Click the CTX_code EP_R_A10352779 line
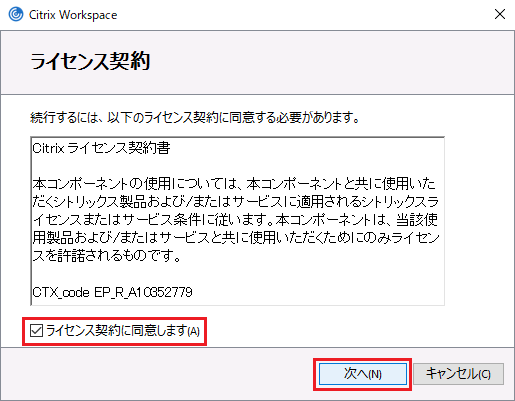Viewport: 515px width, 401px height. [112, 292]
